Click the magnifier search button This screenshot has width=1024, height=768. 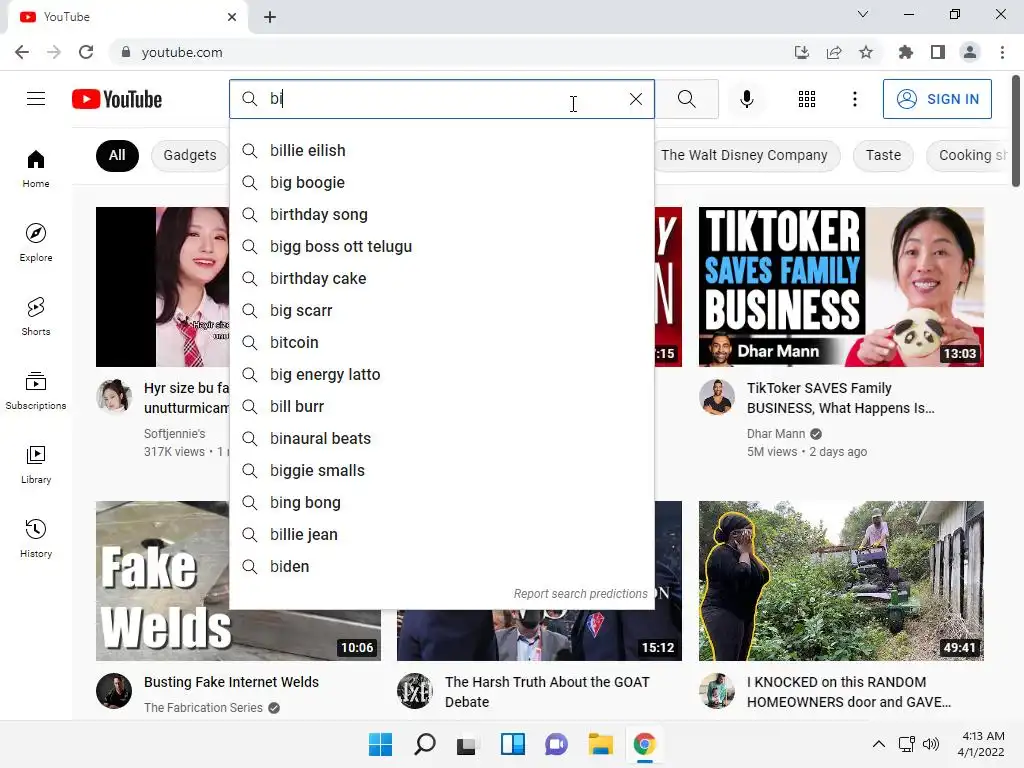click(x=686, y=99)
